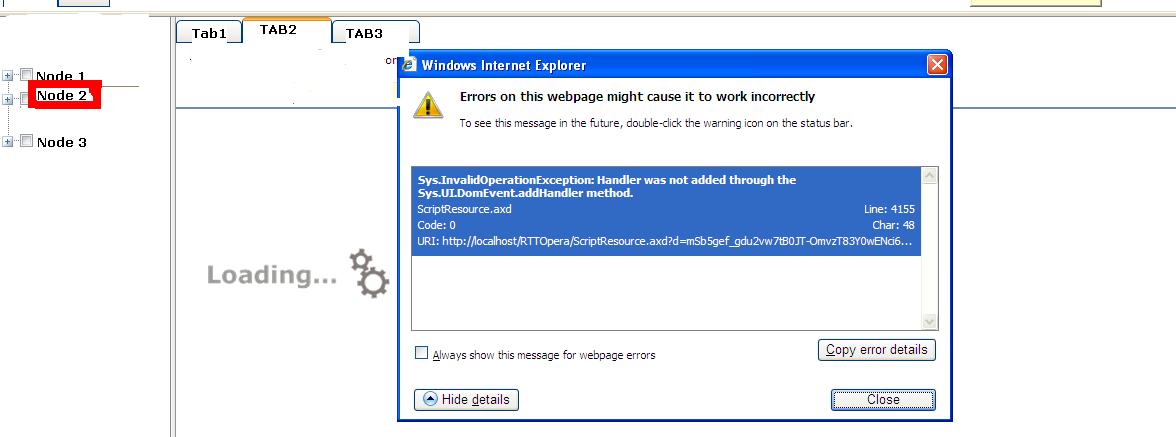Screen dimensions: 1176x437
Task: Select the TAB2 tab
Action: [x=278, y=30]
